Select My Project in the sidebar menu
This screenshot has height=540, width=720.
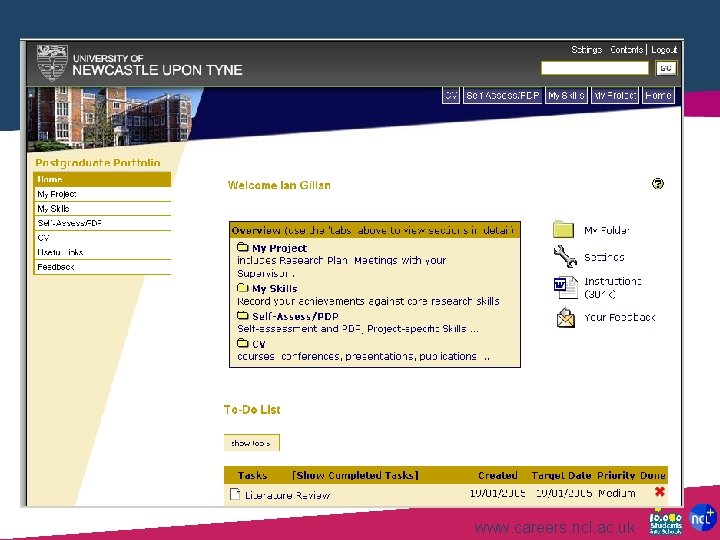(x=102, y=194)
